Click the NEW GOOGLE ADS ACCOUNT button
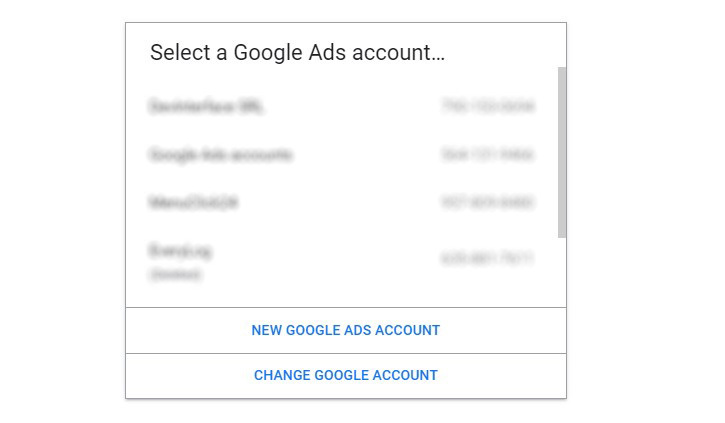725x423 pixels. (x=345, y=330)
